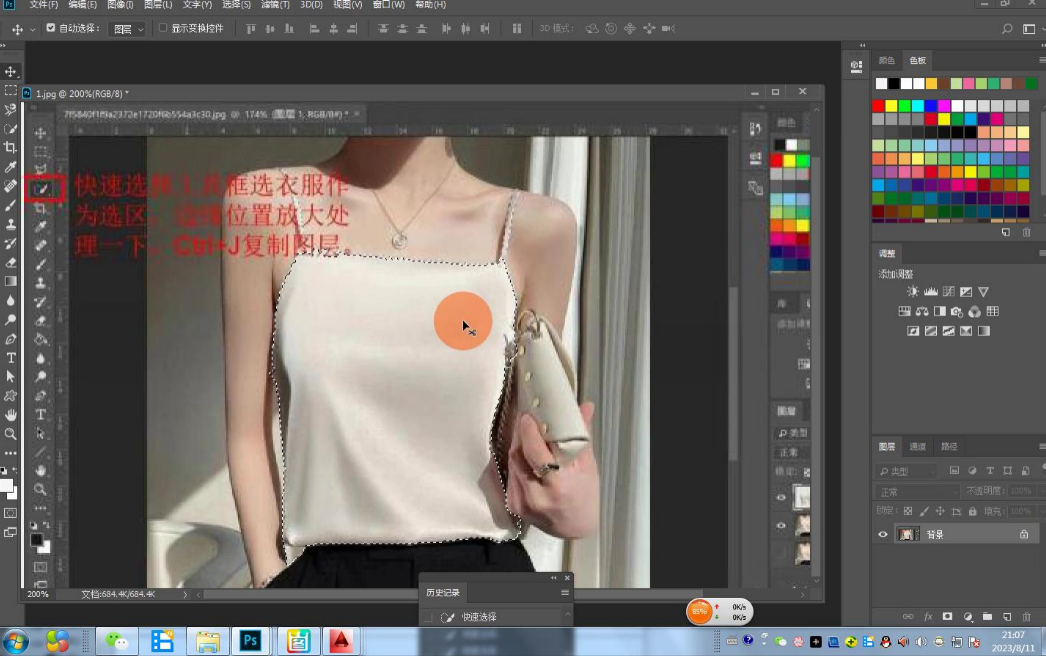Viewport: 1046px width, 656px height.
Task: Toggle Quick Mask mode in left toolbar
Action: click(x=11, y=513)
